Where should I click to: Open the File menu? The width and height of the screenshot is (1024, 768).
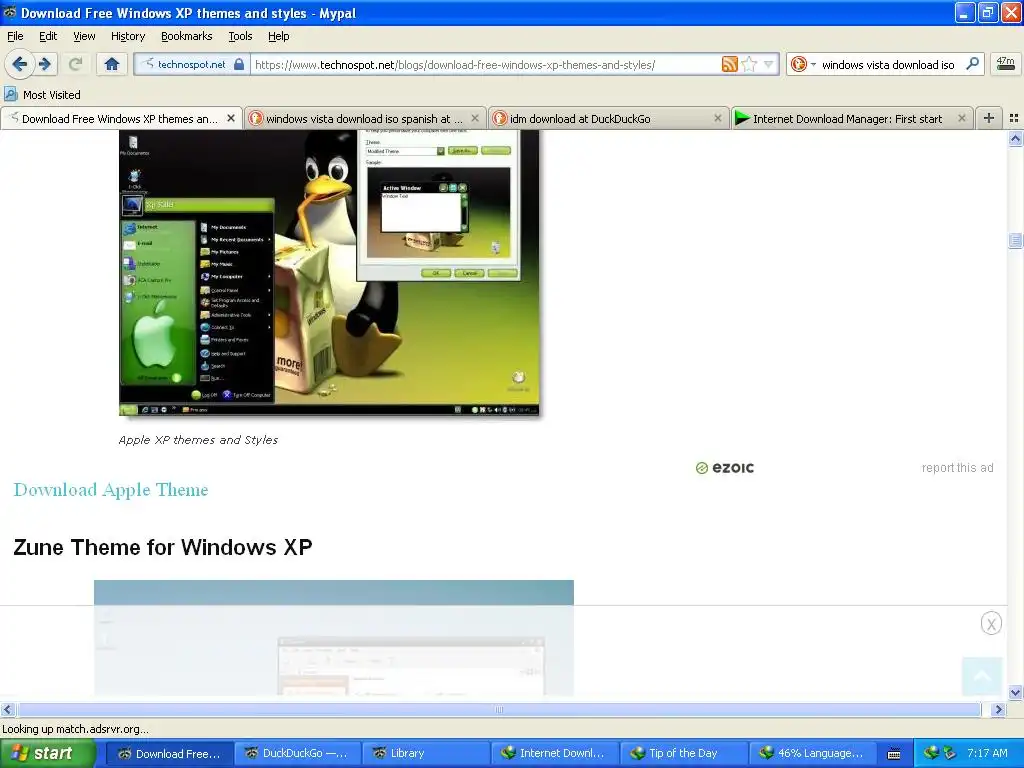[x=15, y=36]
